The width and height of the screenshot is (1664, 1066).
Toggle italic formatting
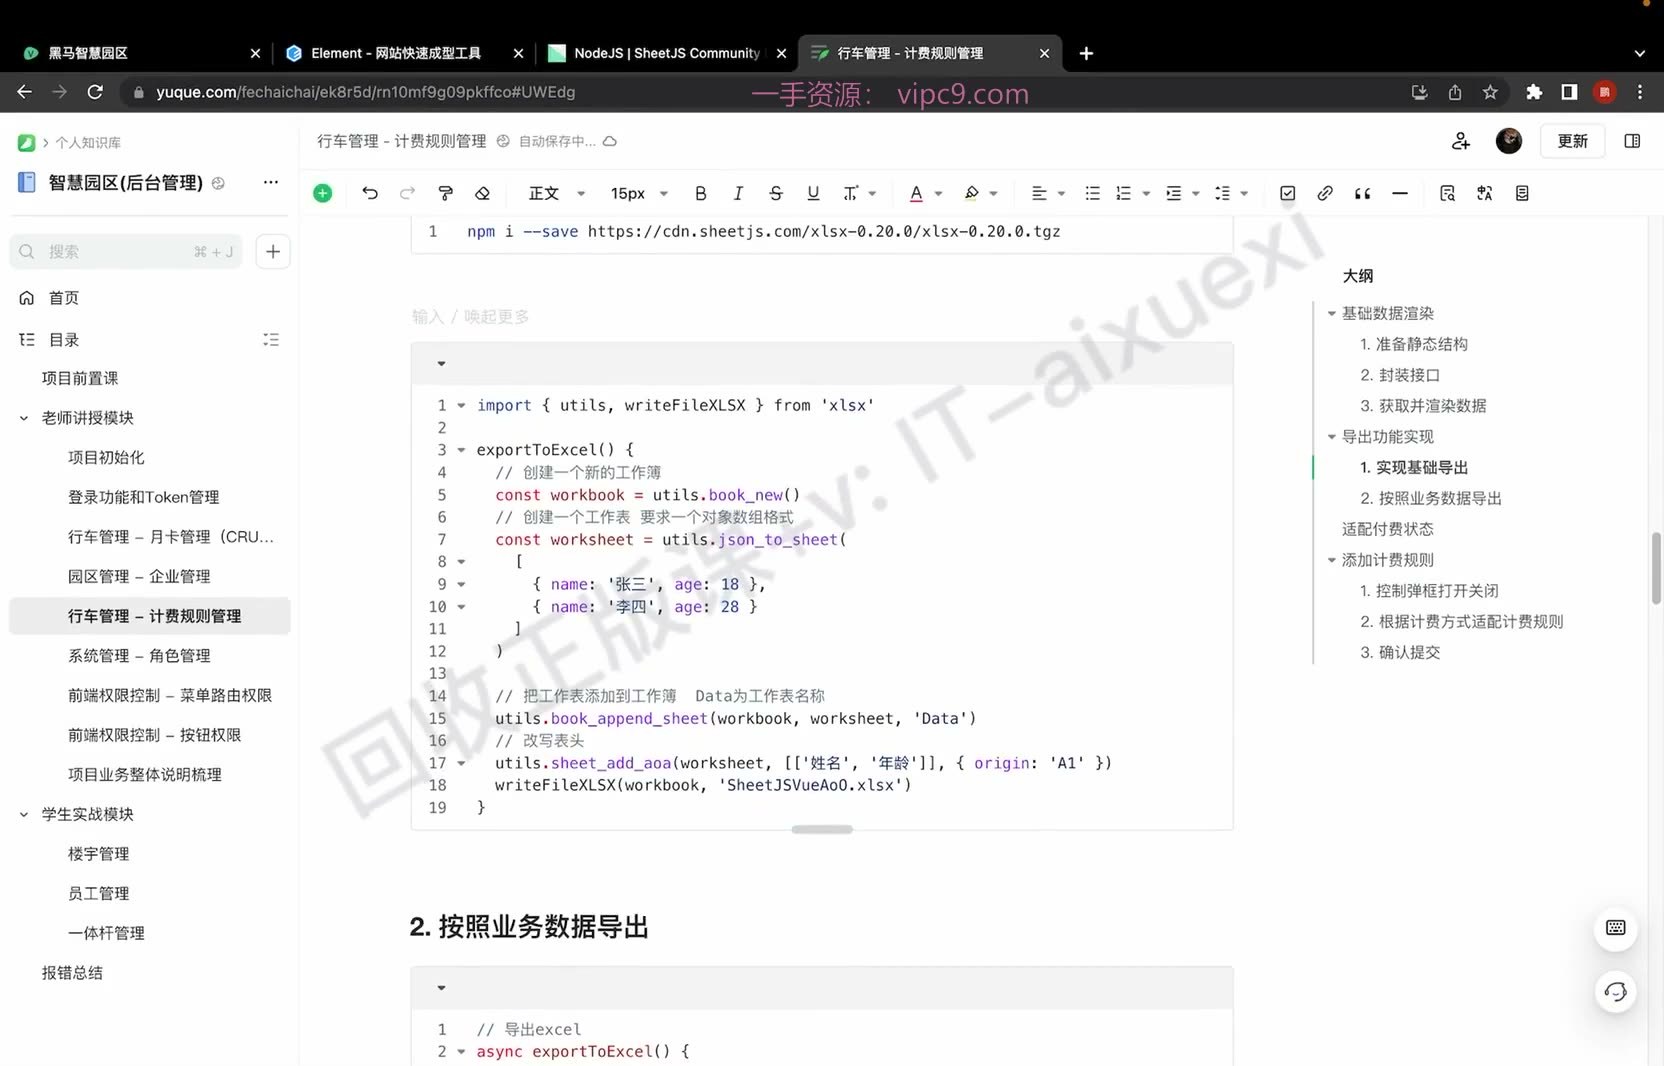[x=738, y=193]
